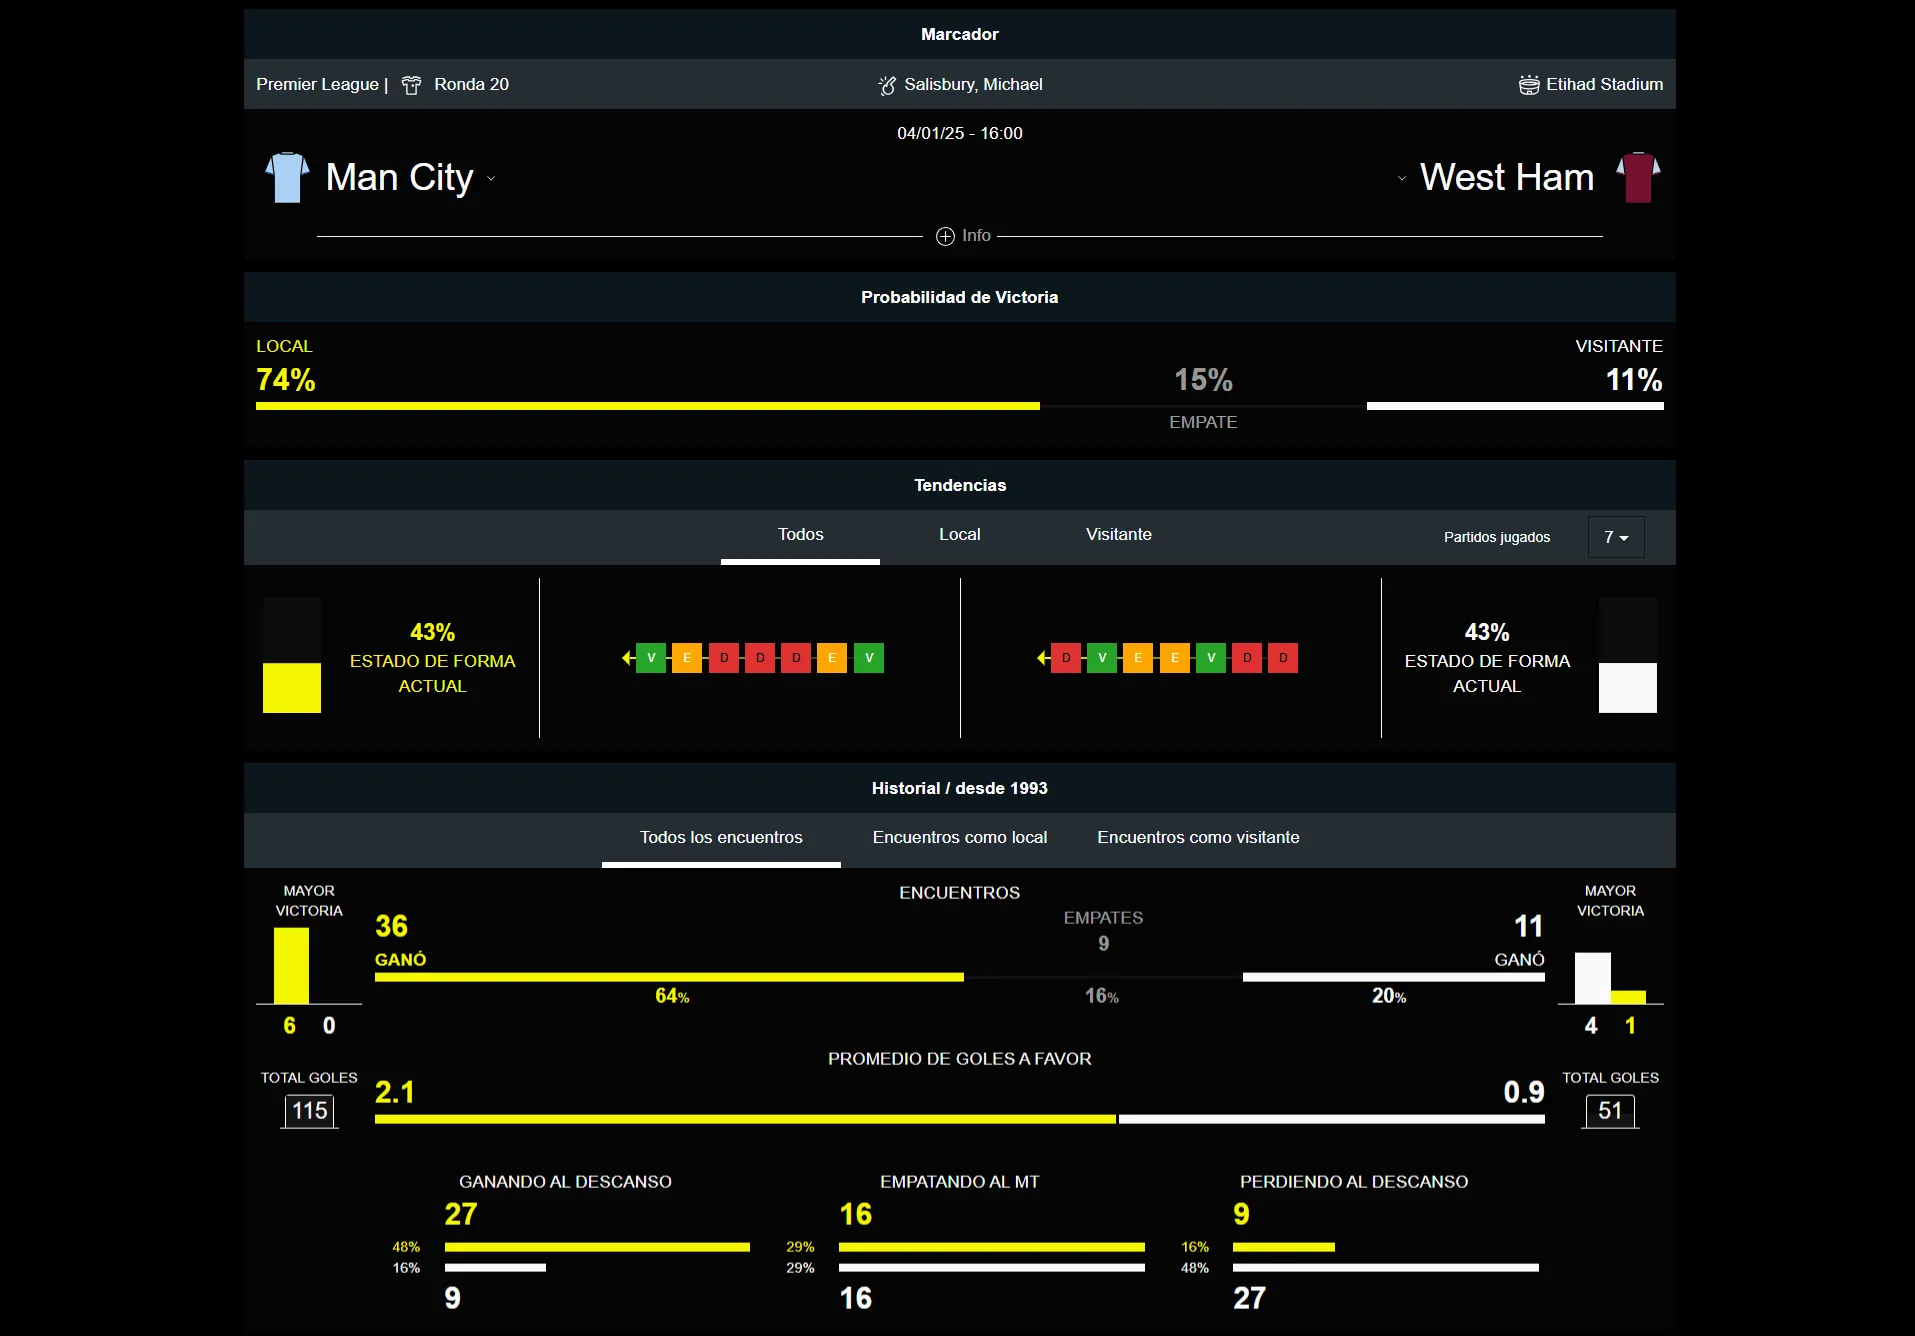Click the Etihad Stadium venue name
This screenshot has width=1915, height=1336.
tap(1605, 85)
